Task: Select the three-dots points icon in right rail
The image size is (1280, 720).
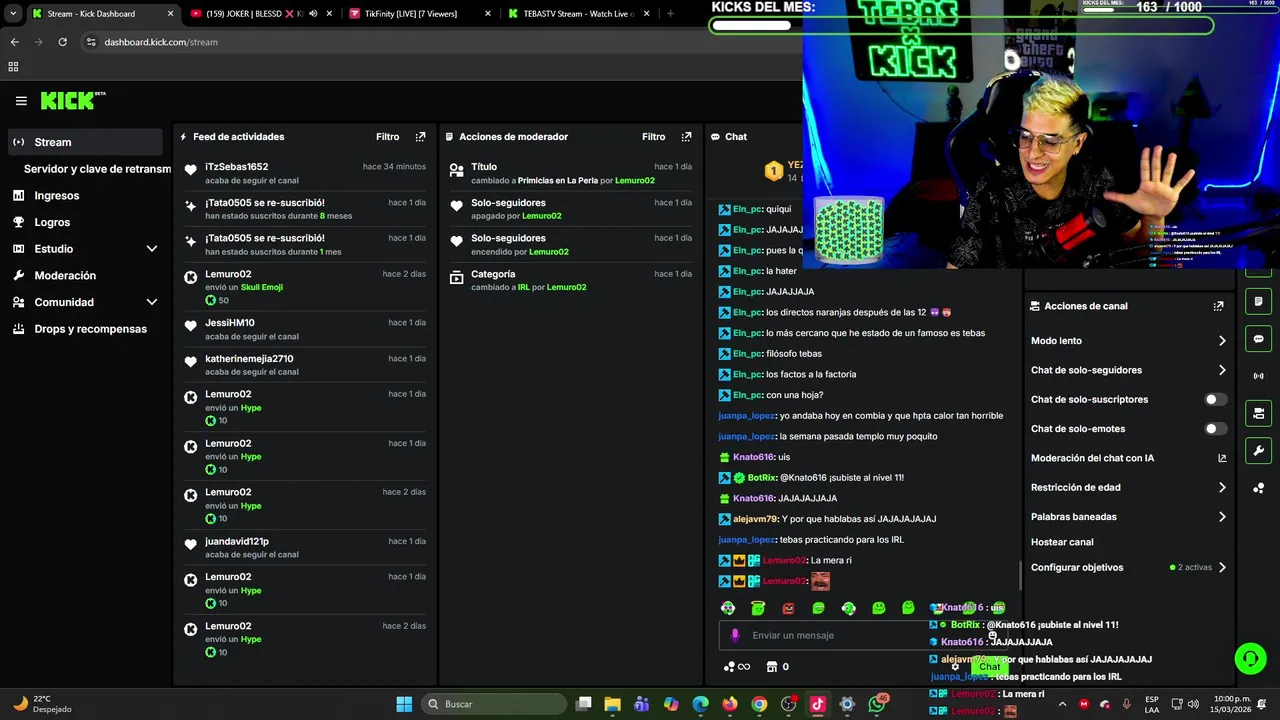Action: click(x=1258, y=487)
